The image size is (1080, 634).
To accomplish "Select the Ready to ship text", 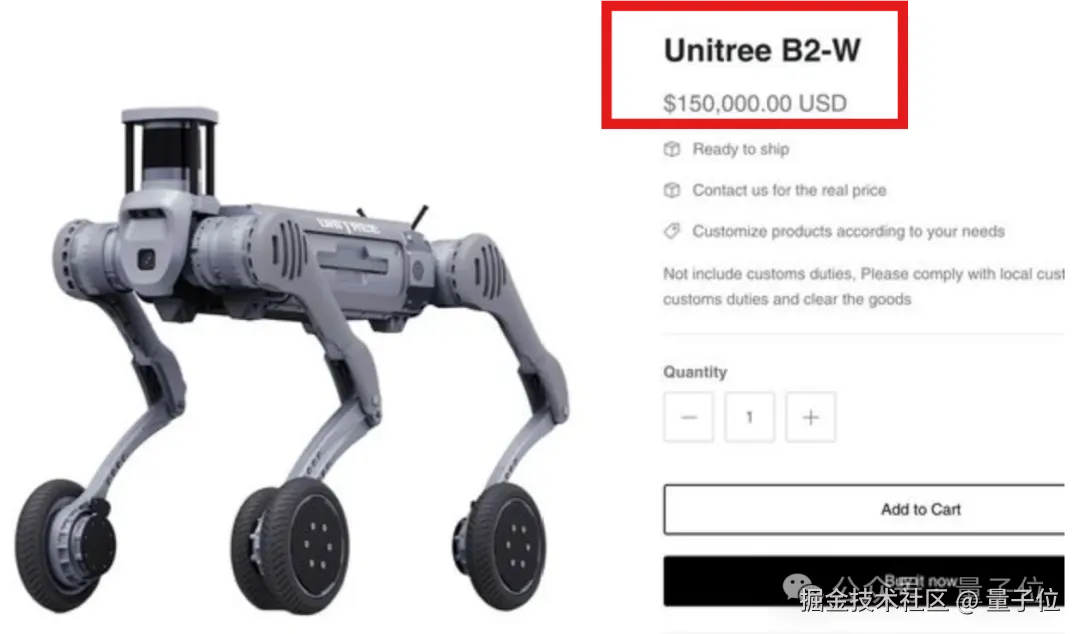I will (741, 149).
